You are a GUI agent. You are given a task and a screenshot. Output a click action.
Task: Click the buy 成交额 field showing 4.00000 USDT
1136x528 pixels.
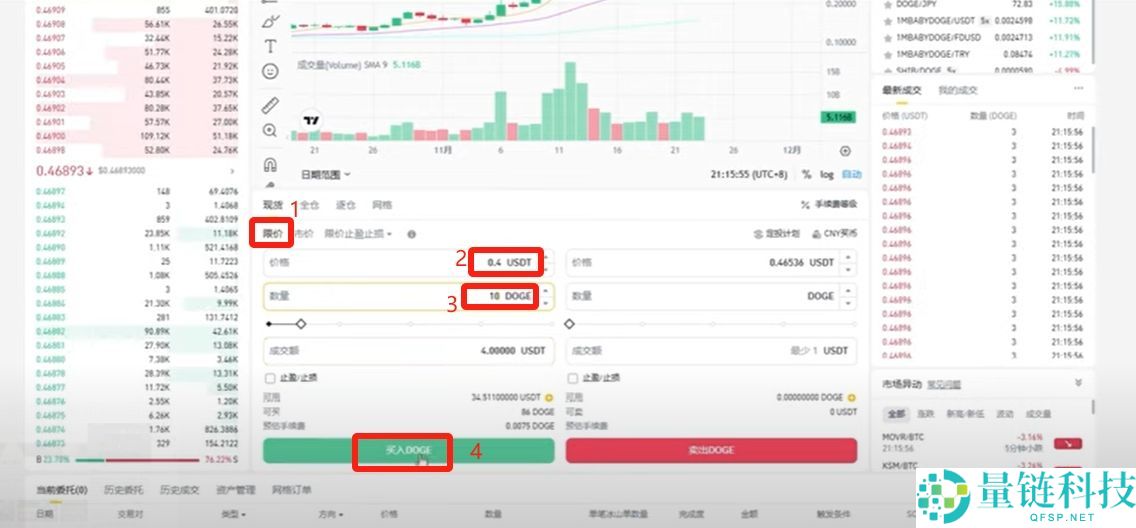(409, 351)
